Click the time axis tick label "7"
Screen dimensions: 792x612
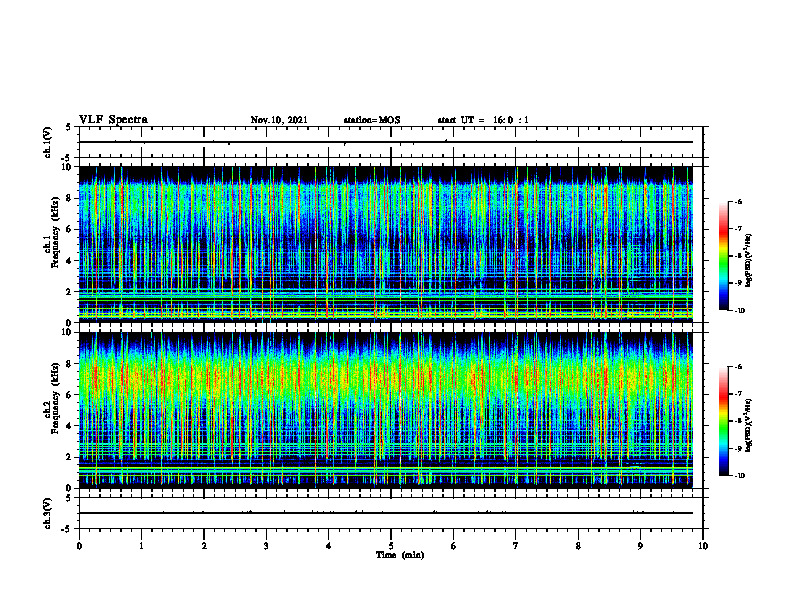click(516, 546)
